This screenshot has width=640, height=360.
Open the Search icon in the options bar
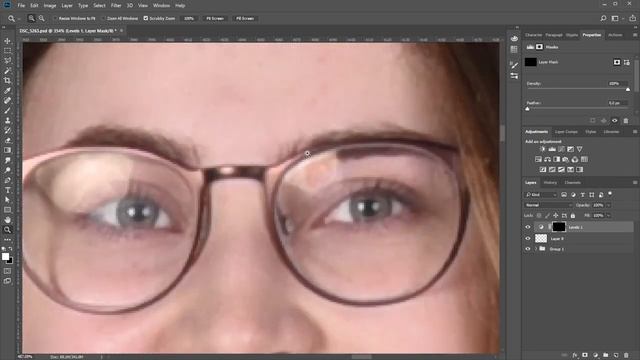tap(603, 18)
